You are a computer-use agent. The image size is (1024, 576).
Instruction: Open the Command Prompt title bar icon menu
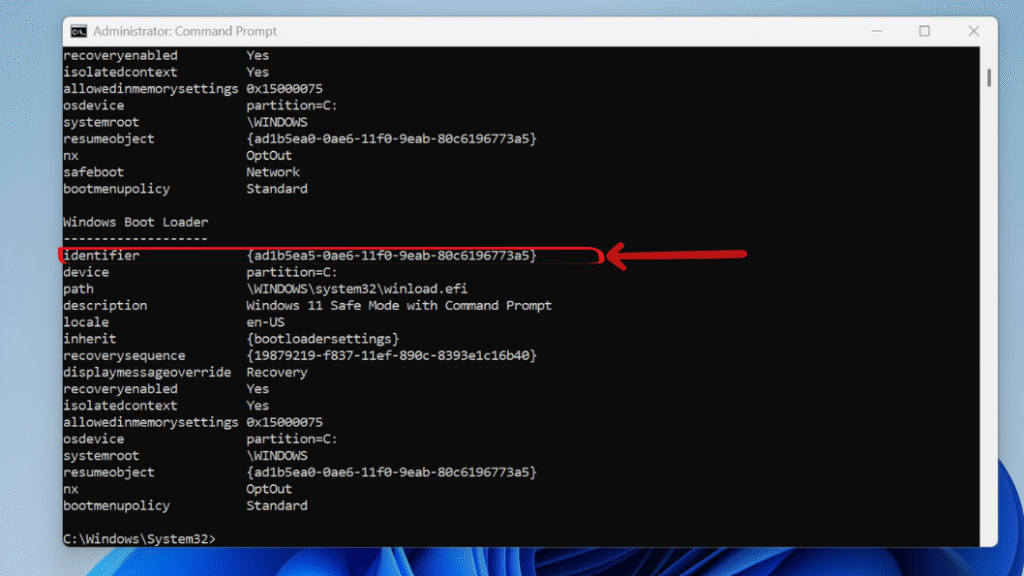click(79, 31)
